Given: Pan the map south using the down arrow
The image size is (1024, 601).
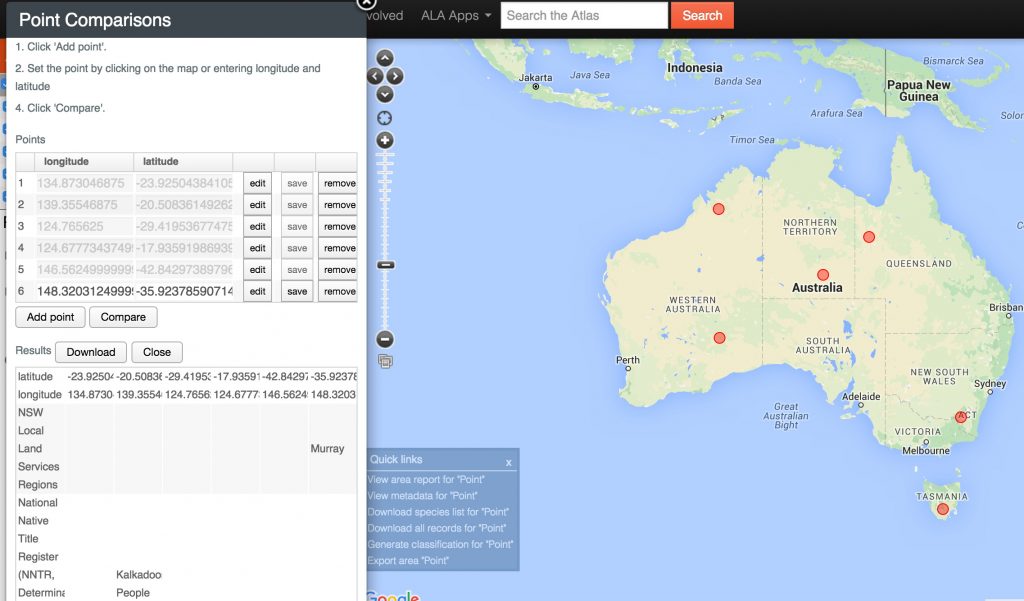Looking at the screenshot, I should 384,93.
